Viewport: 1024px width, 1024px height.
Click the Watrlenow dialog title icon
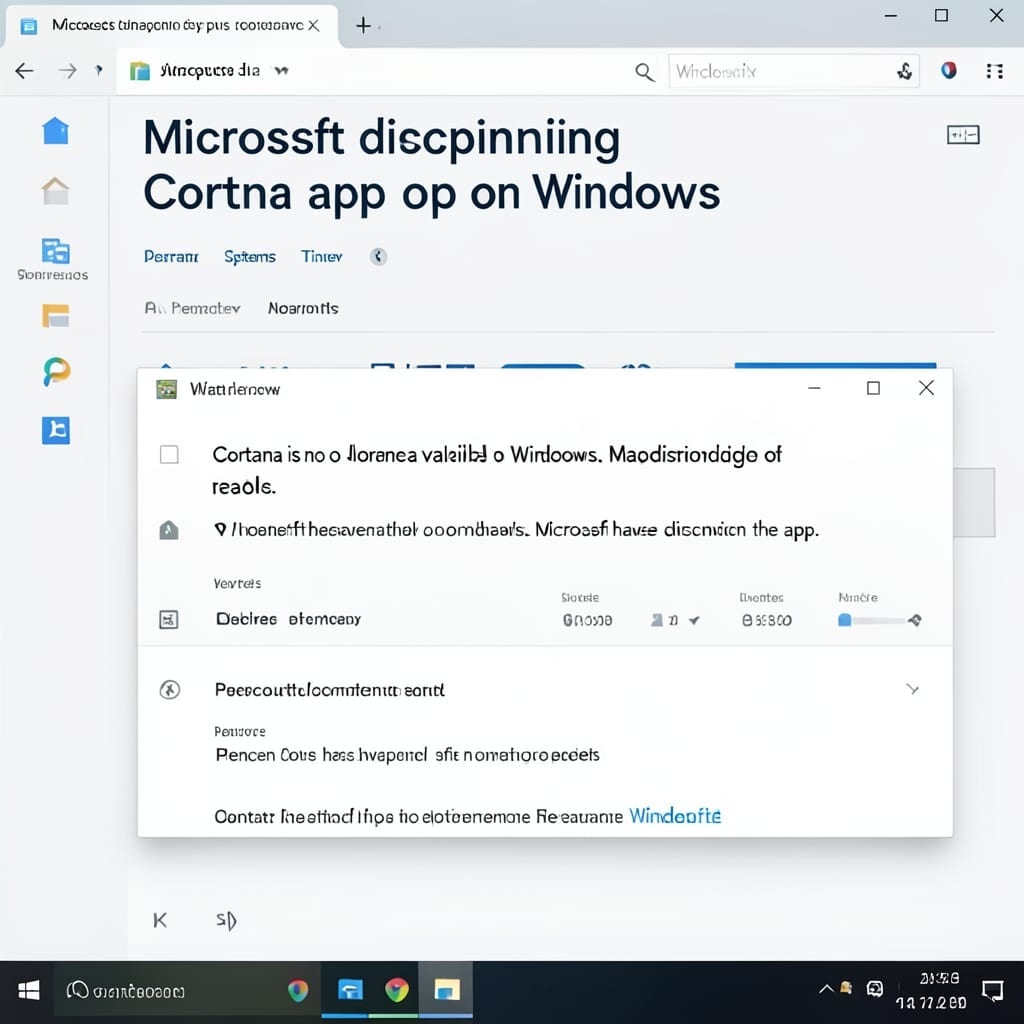167,389
